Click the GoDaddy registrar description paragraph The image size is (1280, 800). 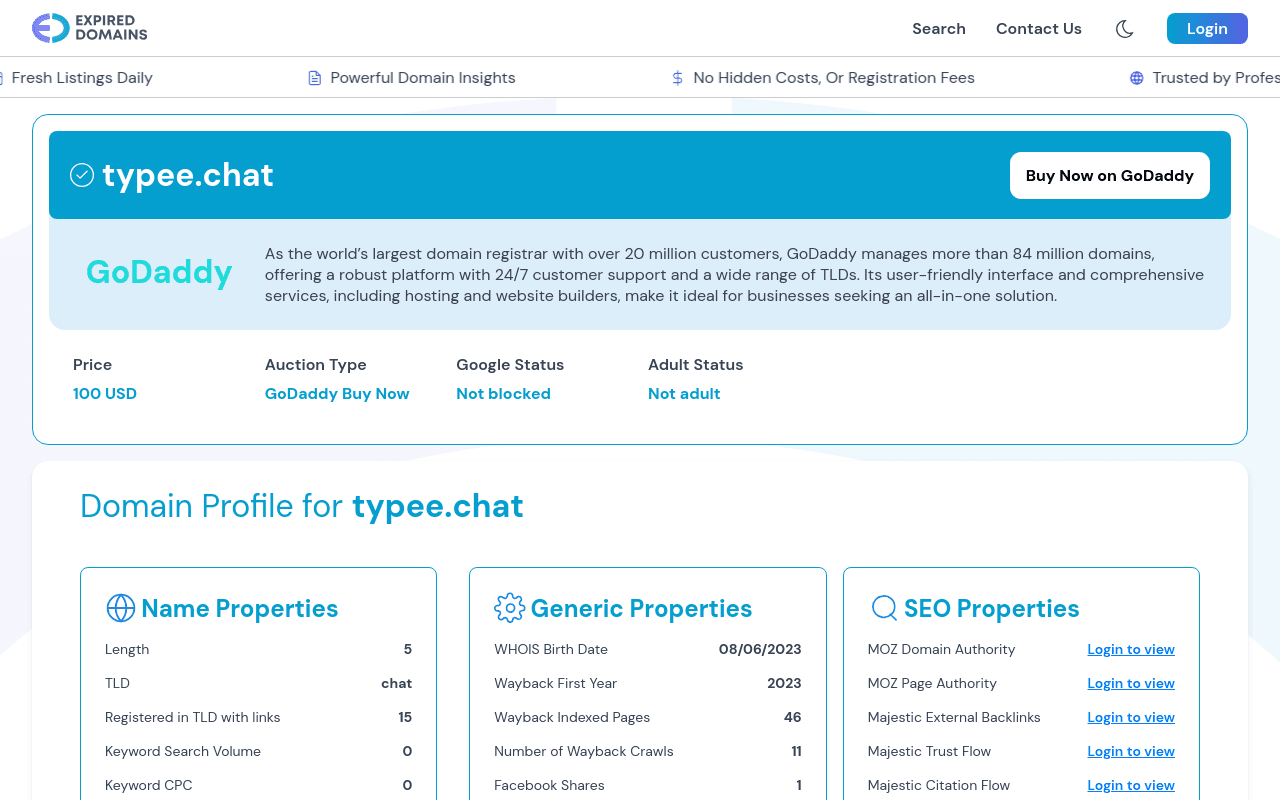735,275
